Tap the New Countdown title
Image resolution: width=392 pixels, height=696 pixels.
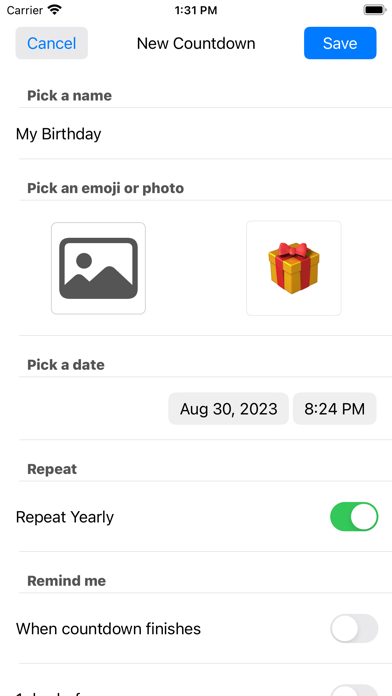click(196, 43)
